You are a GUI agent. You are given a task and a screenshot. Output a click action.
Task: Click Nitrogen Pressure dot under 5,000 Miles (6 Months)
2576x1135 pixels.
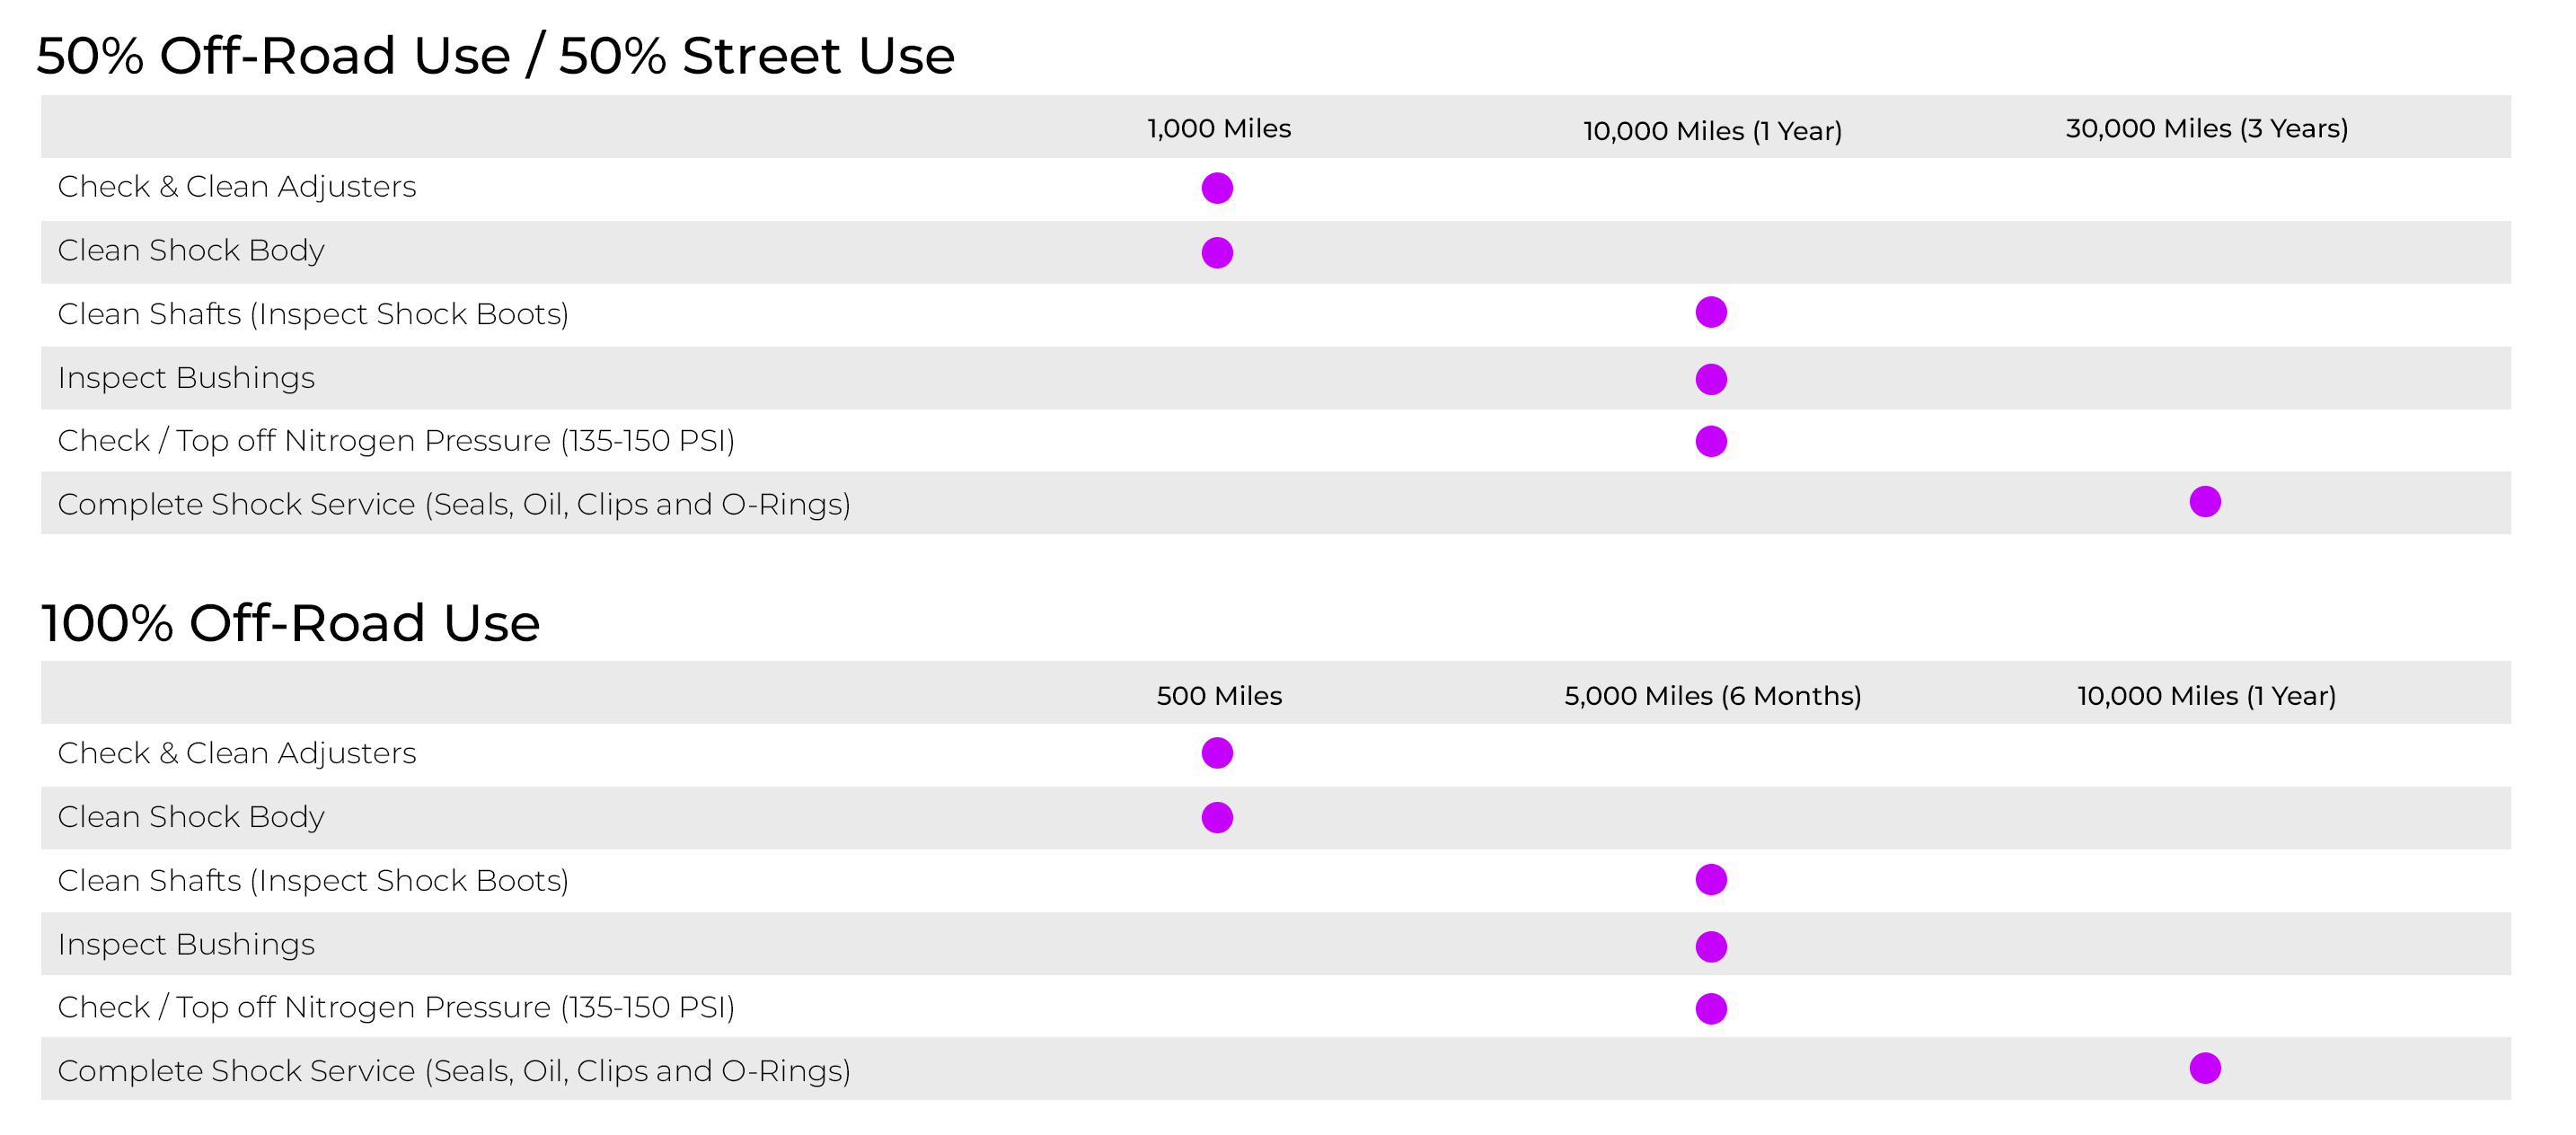click(x=1711, y=1008)
